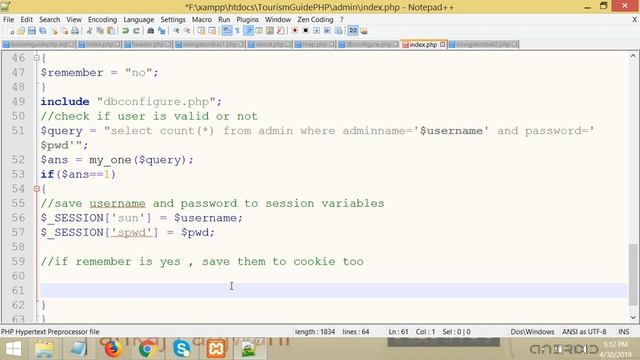Switch to the about.php tab
Screen dimensions: 640x360
[x=269, y=44]
